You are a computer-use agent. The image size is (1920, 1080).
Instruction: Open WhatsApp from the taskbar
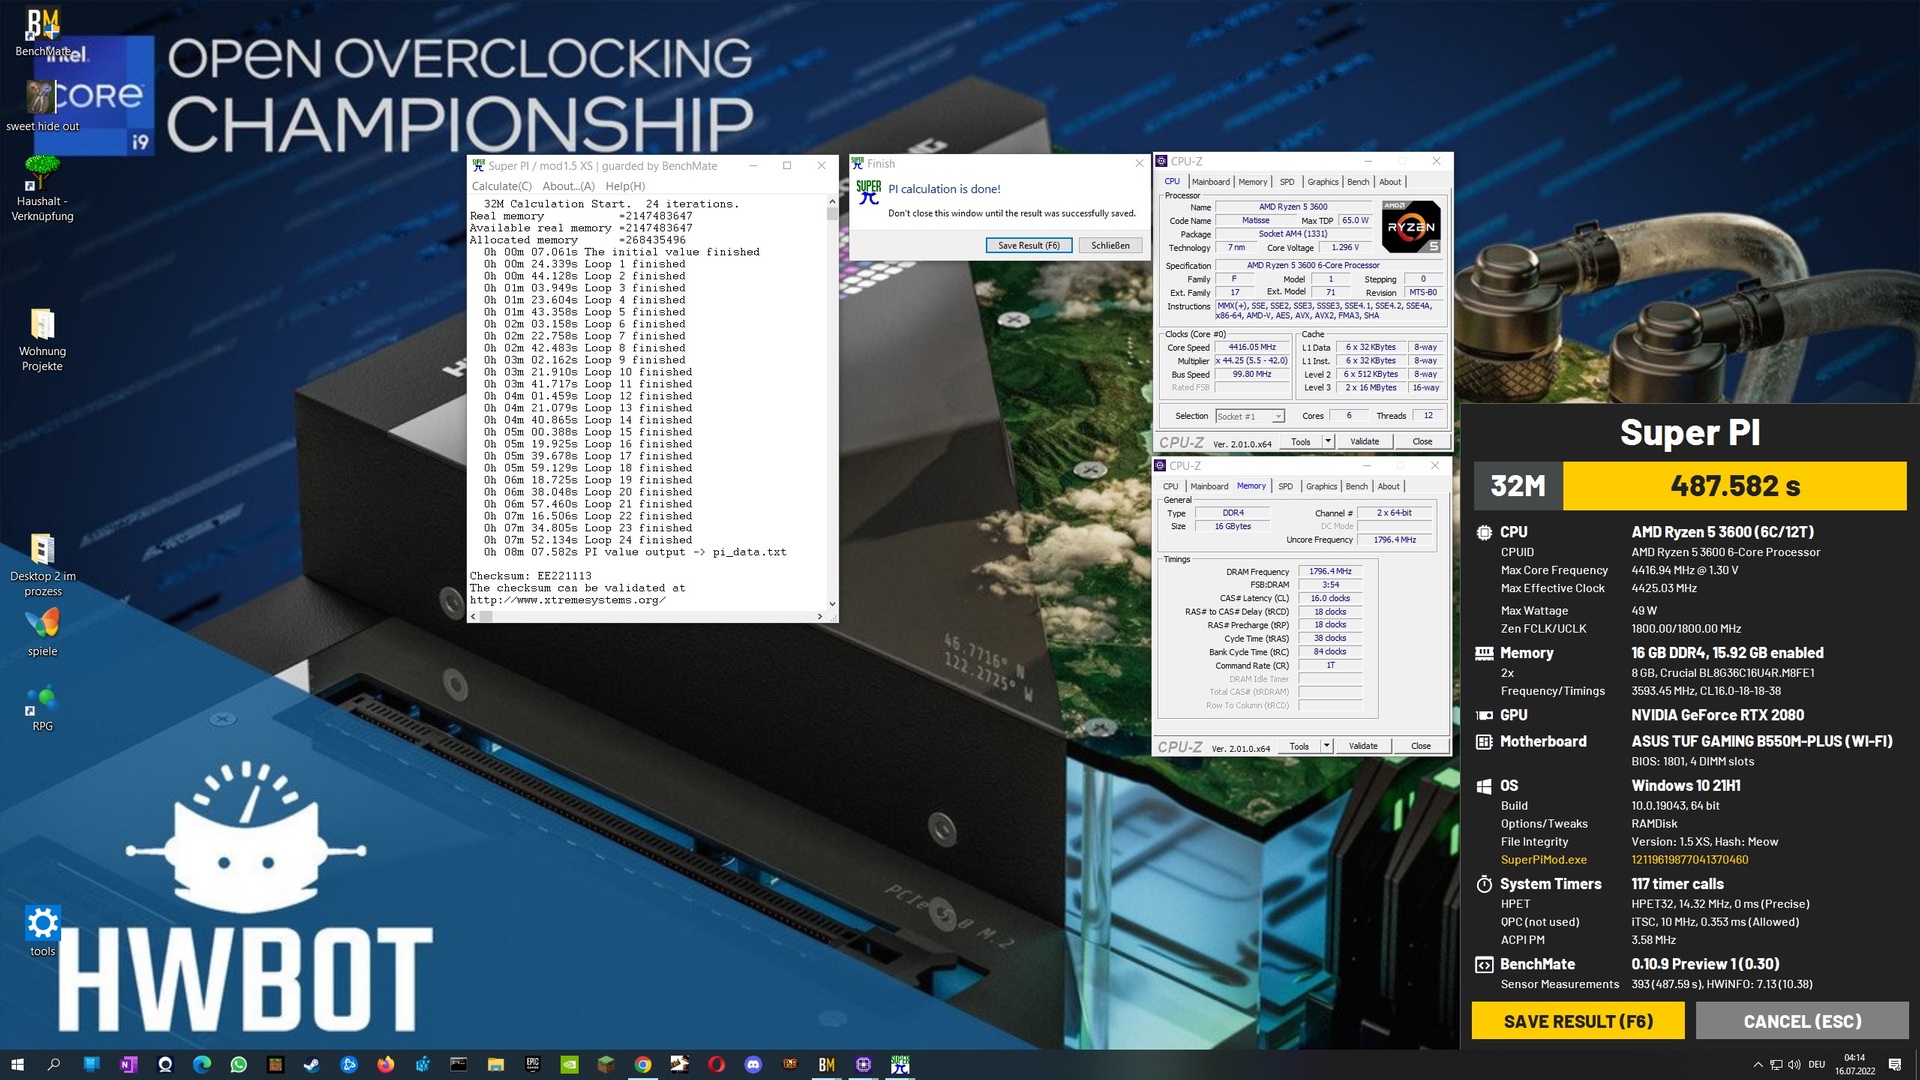coord(238,1065)
